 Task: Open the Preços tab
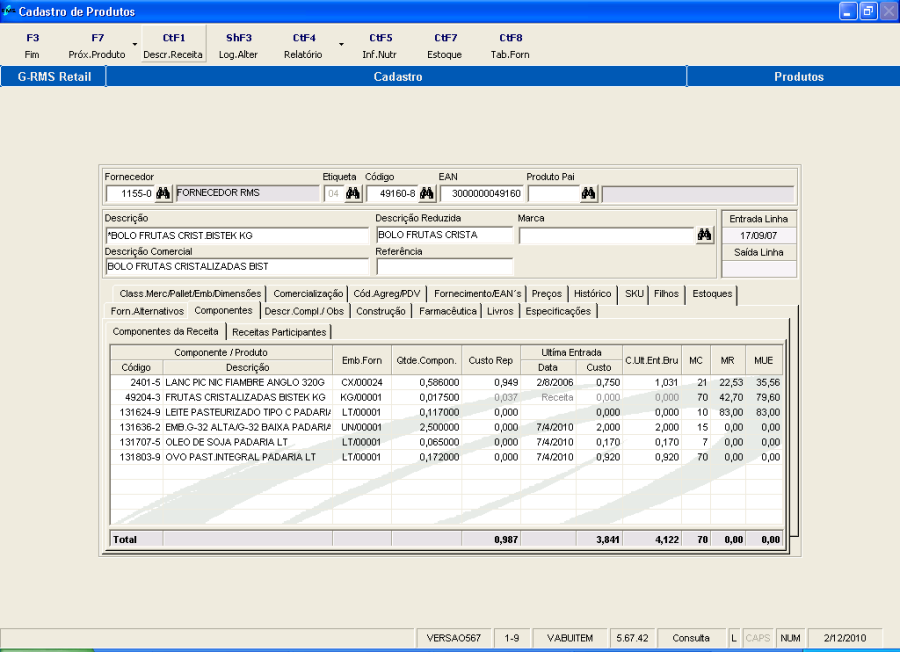tap(547, 294)
